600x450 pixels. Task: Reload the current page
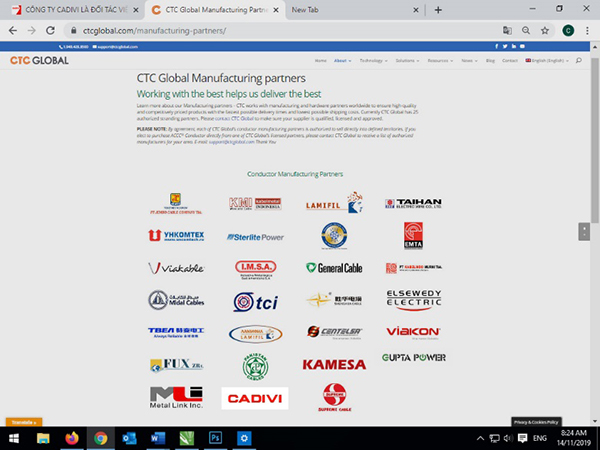[50, 31]
